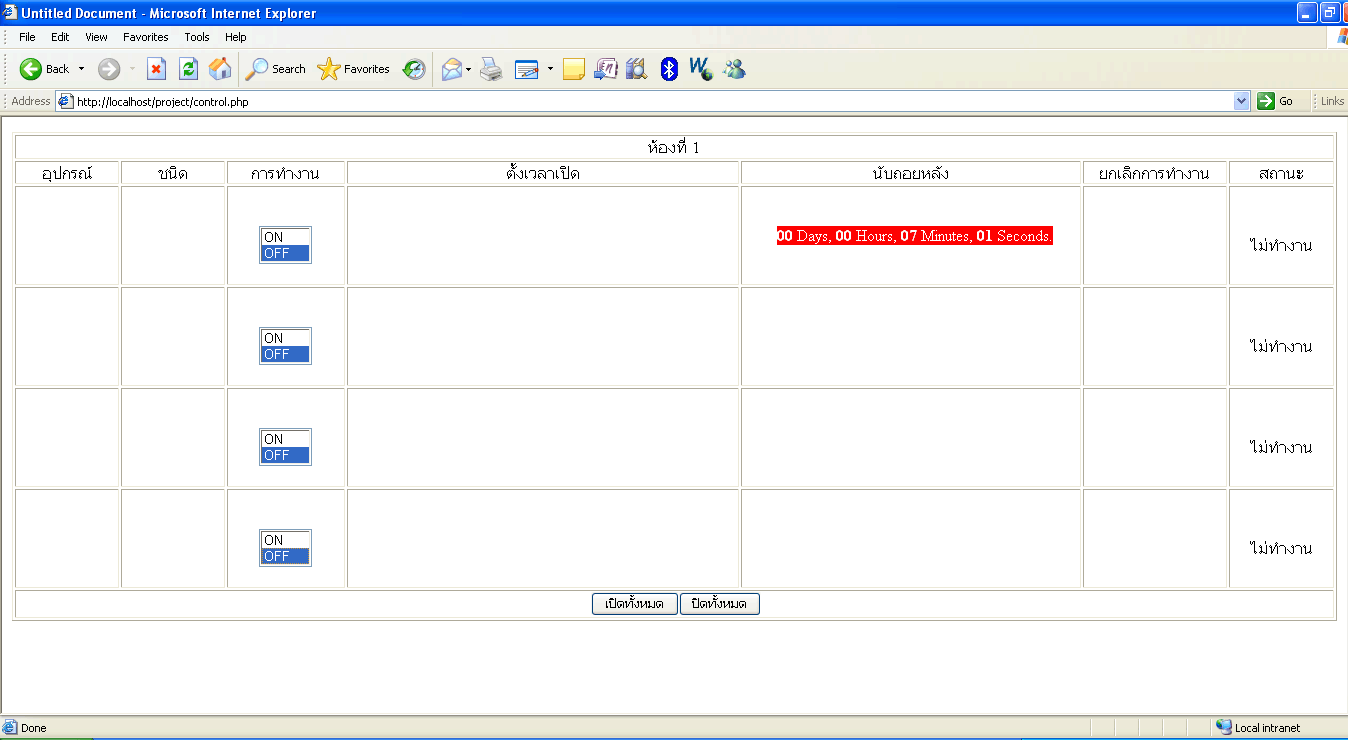Open the Research books icon
The width and height of the screenshot is (1348, 740).
[x=637, y=69]
